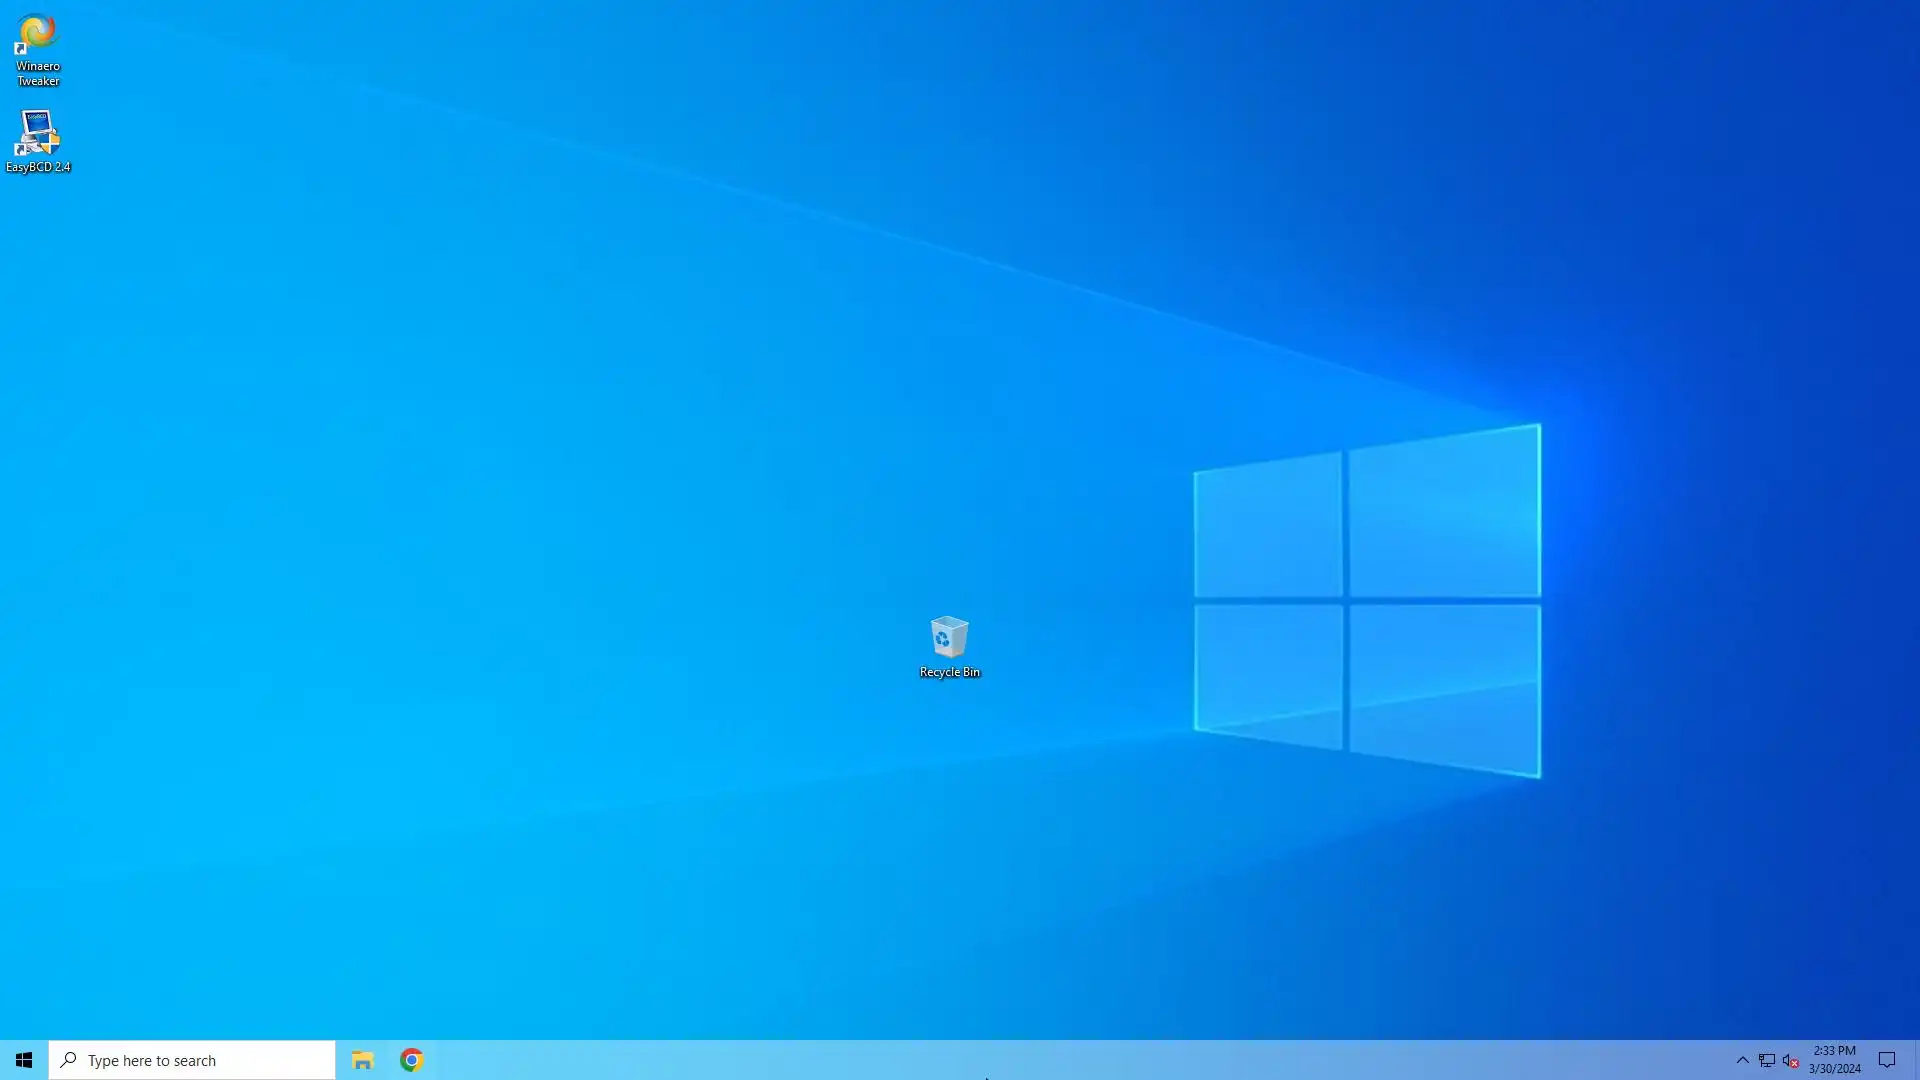
Task: Click the magnifier icon in search box
Action: pos(68,1060)
